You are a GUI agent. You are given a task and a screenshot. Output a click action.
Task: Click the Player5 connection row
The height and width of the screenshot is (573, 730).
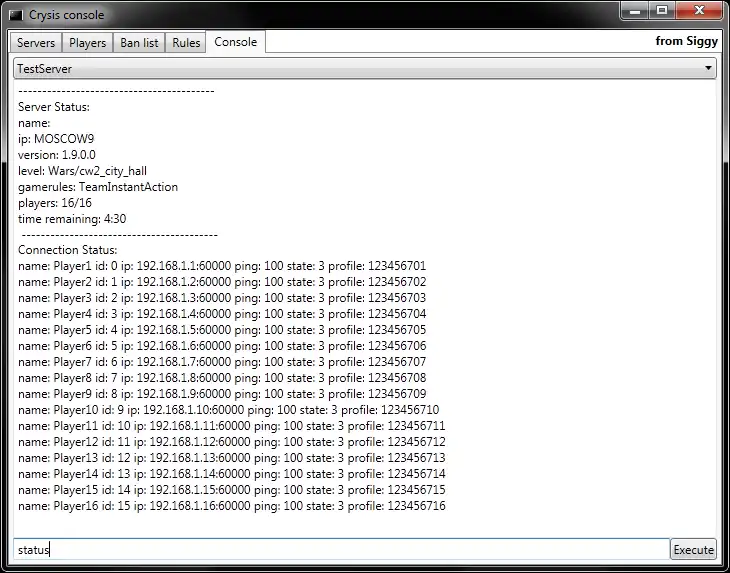pyautogui.click(x=222, y=330)
